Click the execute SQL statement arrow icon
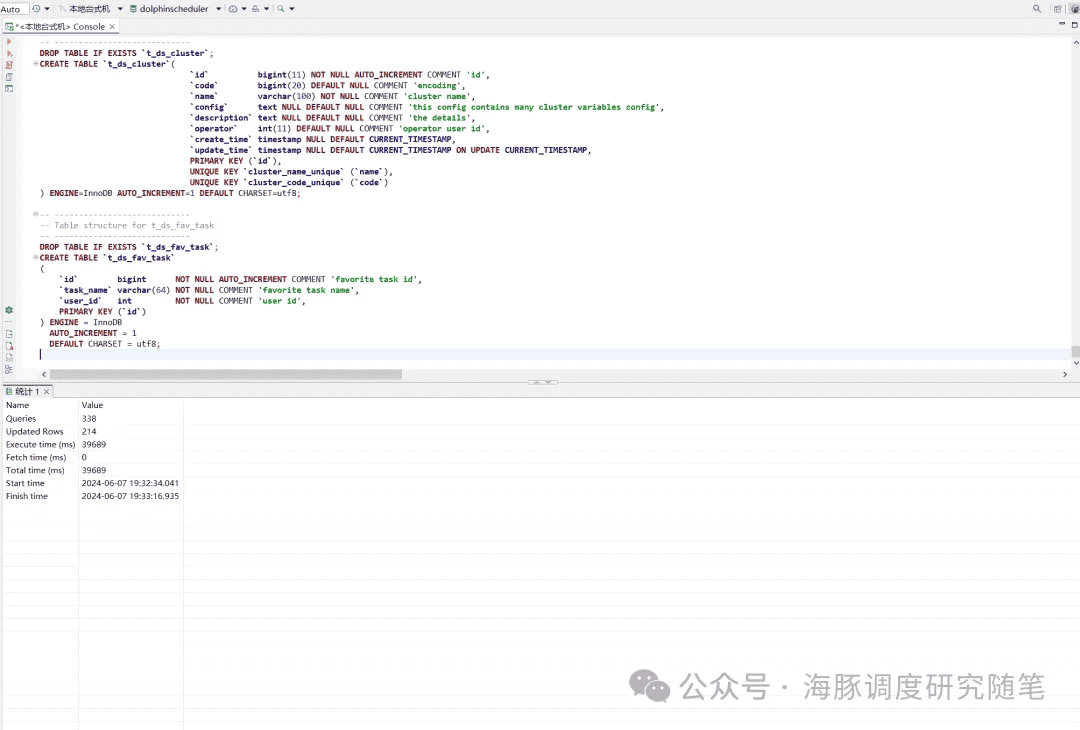Image resolution: width=1080 pixels, height=730 pixels. [9, 42]
